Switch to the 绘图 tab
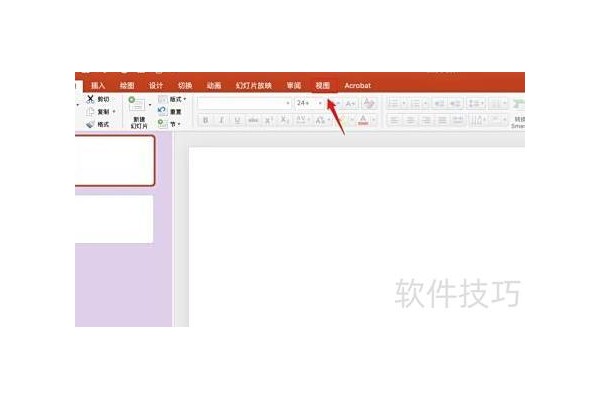600x400 pixels. tap(127, 85)
